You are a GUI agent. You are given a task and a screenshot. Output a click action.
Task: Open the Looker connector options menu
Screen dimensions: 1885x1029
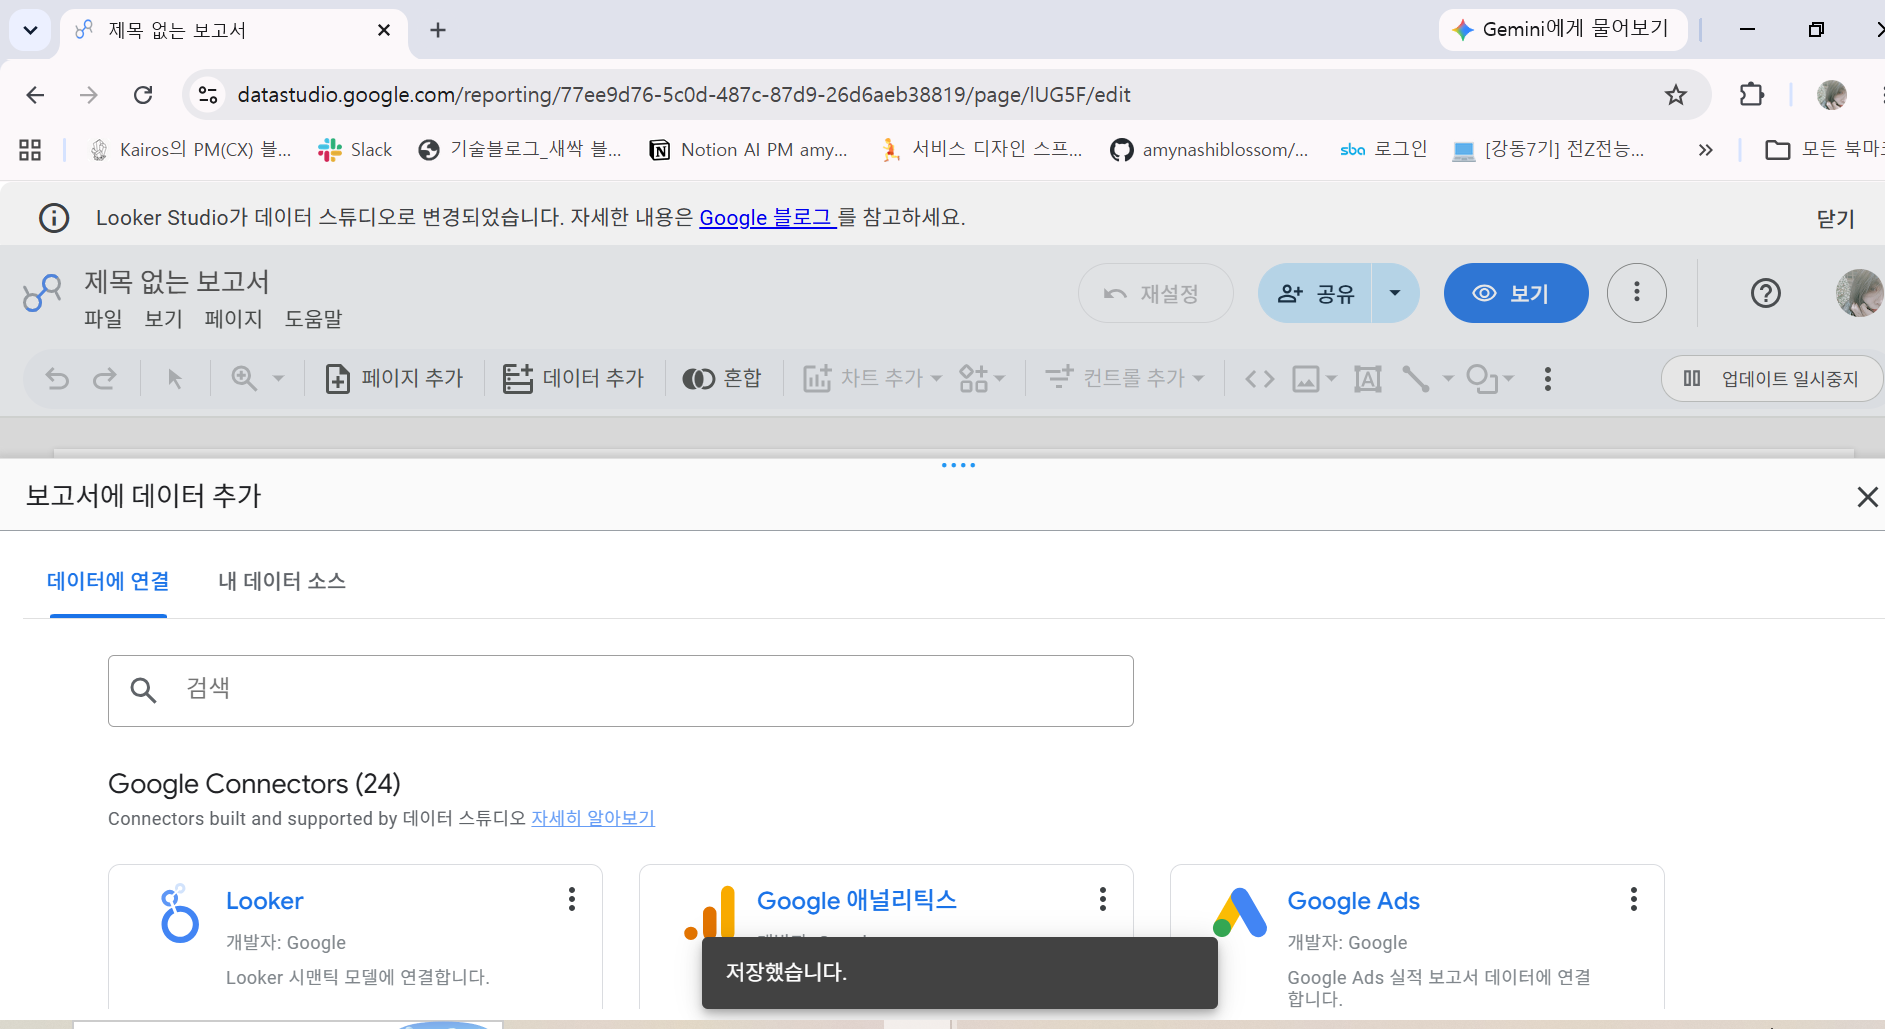[x=572, y=899]
